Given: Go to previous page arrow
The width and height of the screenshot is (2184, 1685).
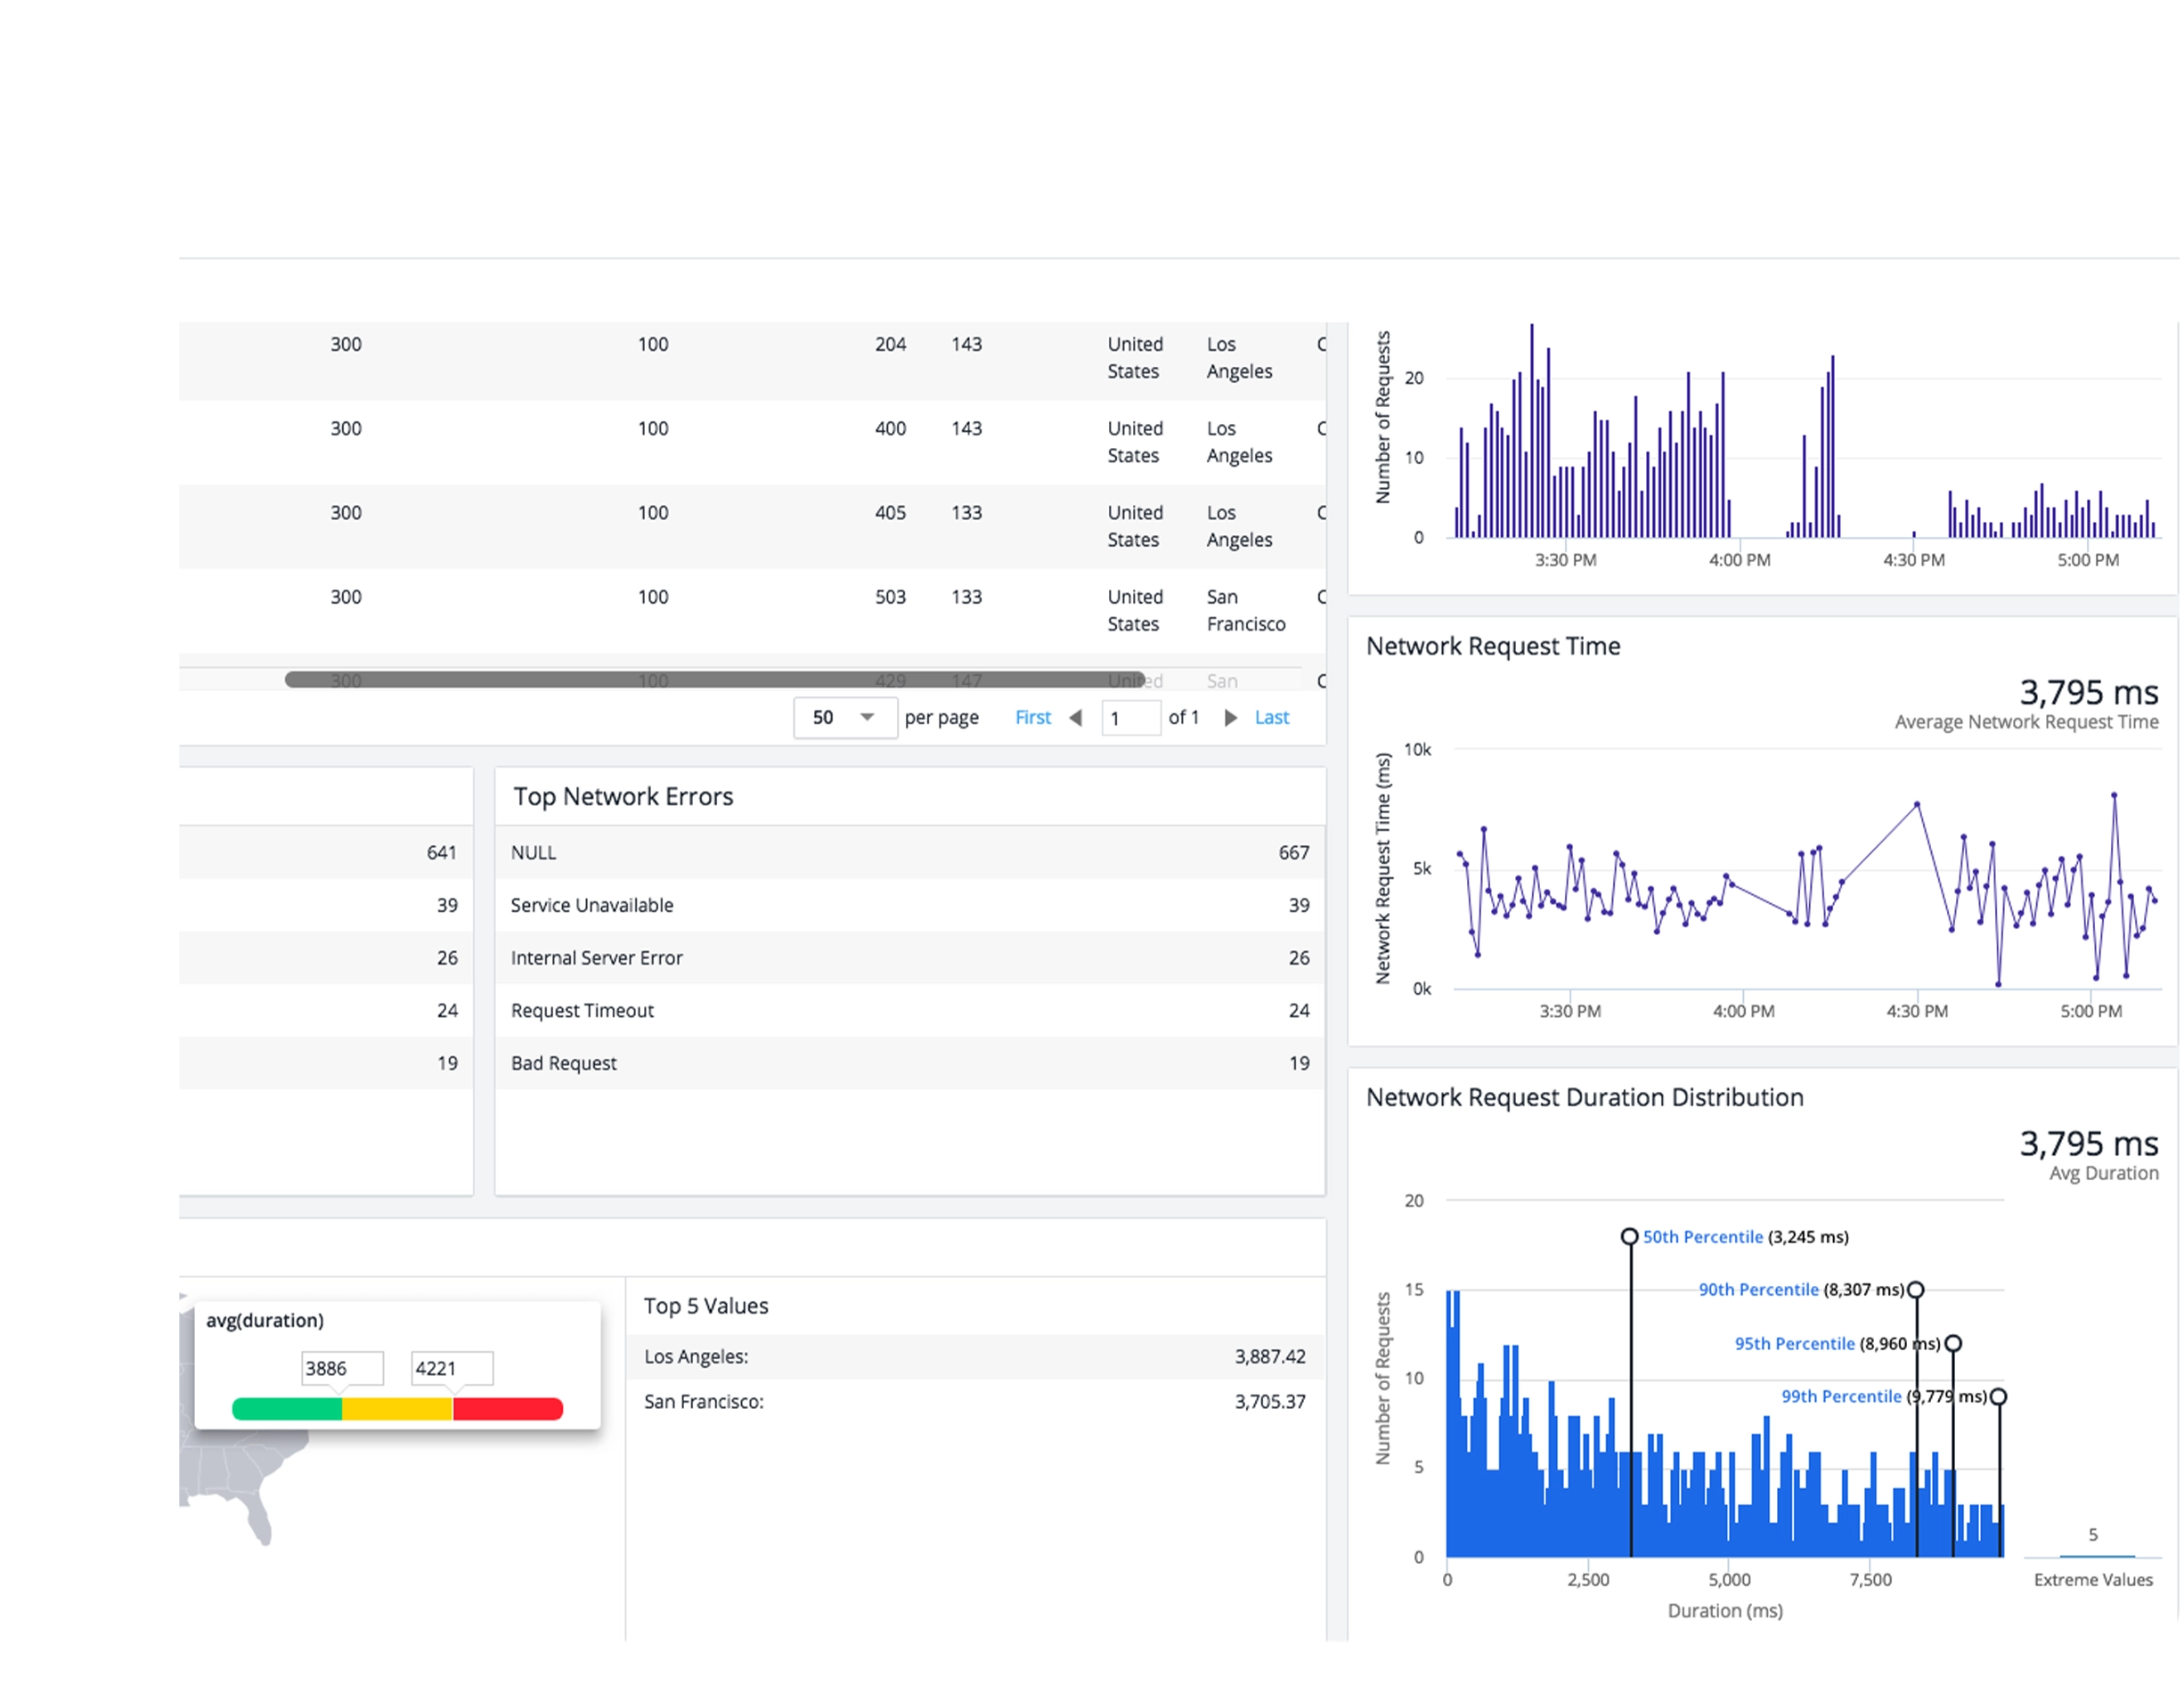Looking at the screenshot, I should pyautogui.click(x=1076, y=718).
